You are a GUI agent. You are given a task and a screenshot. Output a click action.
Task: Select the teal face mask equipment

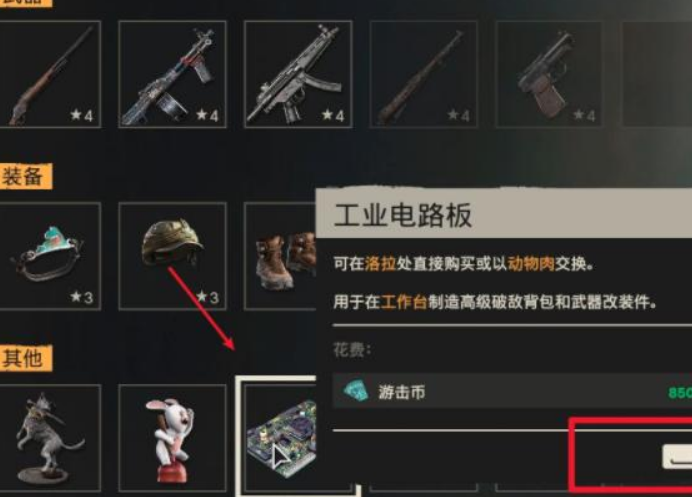tap(50, 256)
